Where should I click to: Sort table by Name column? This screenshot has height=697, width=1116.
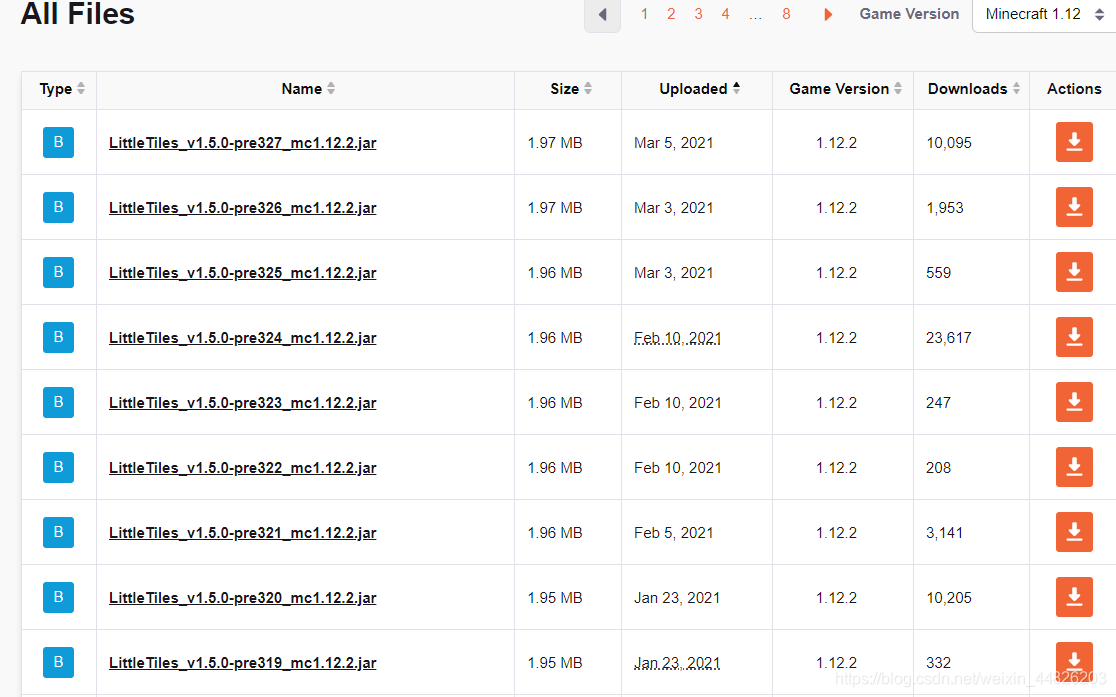click(307, 88)
